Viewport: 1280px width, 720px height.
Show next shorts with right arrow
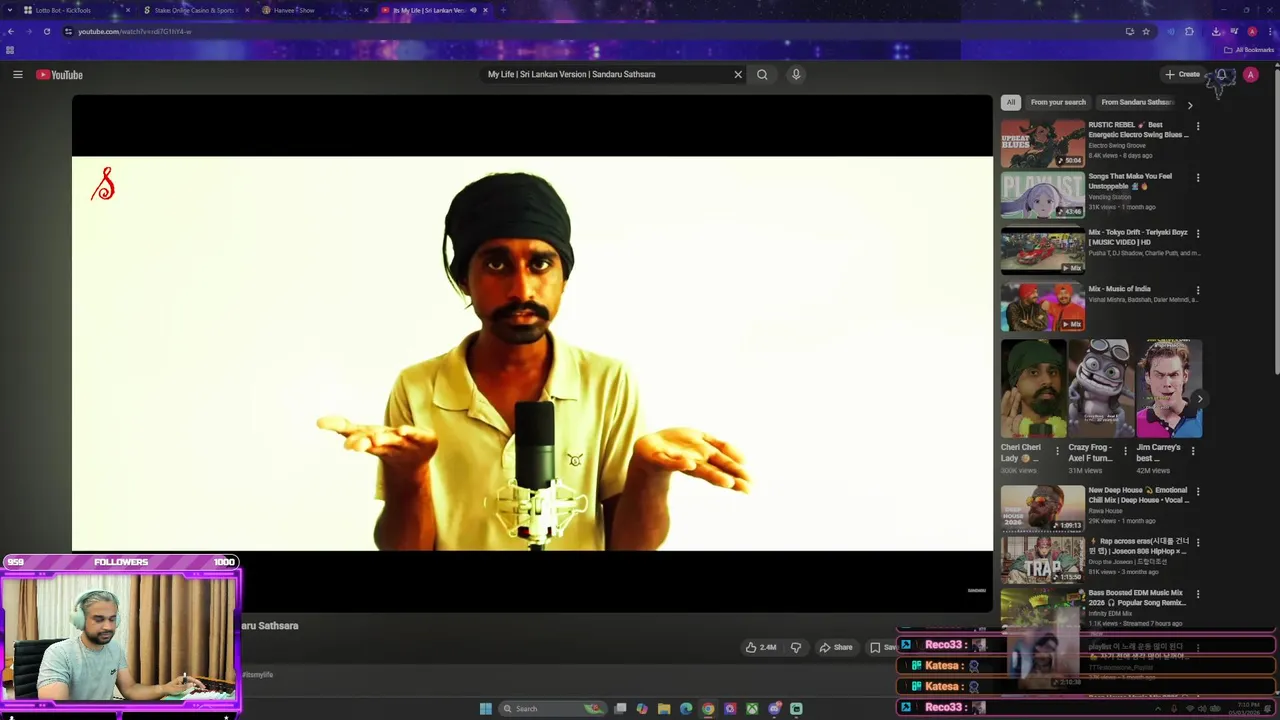[x=1200, y=399]
